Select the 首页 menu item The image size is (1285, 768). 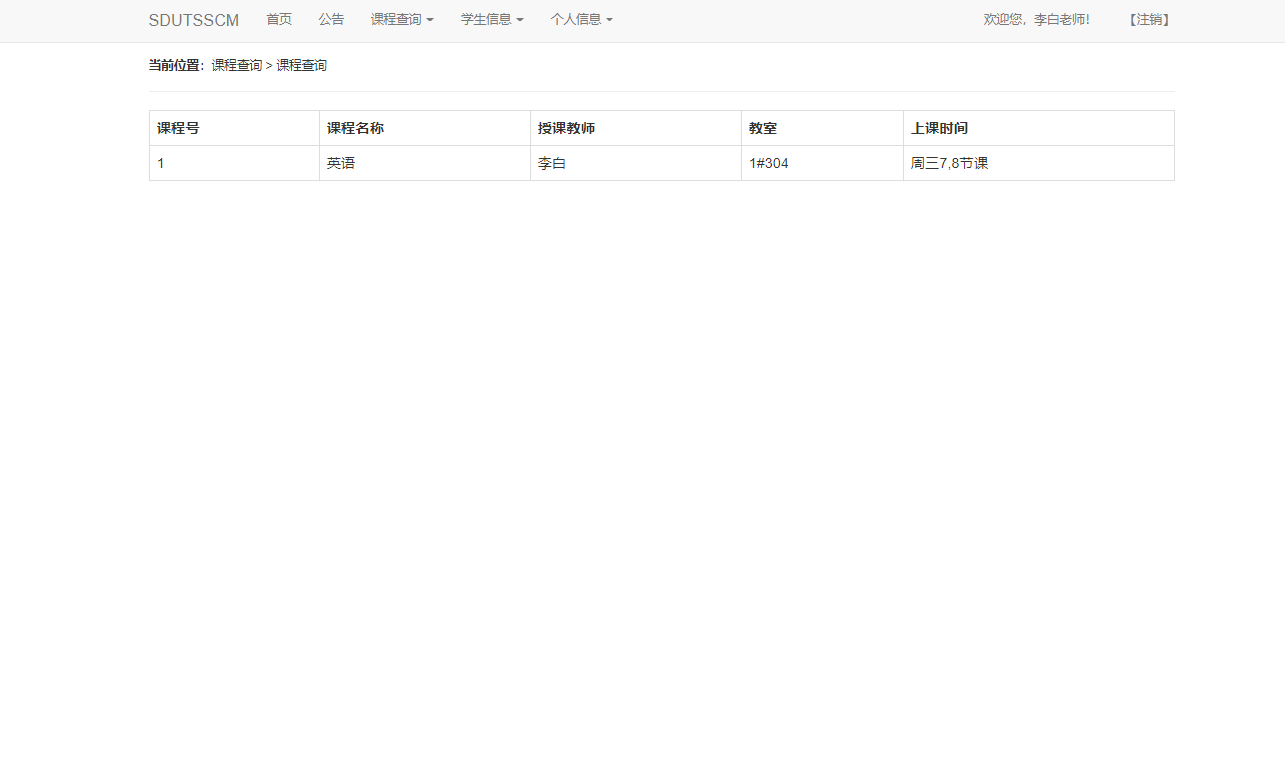point(278,20)
